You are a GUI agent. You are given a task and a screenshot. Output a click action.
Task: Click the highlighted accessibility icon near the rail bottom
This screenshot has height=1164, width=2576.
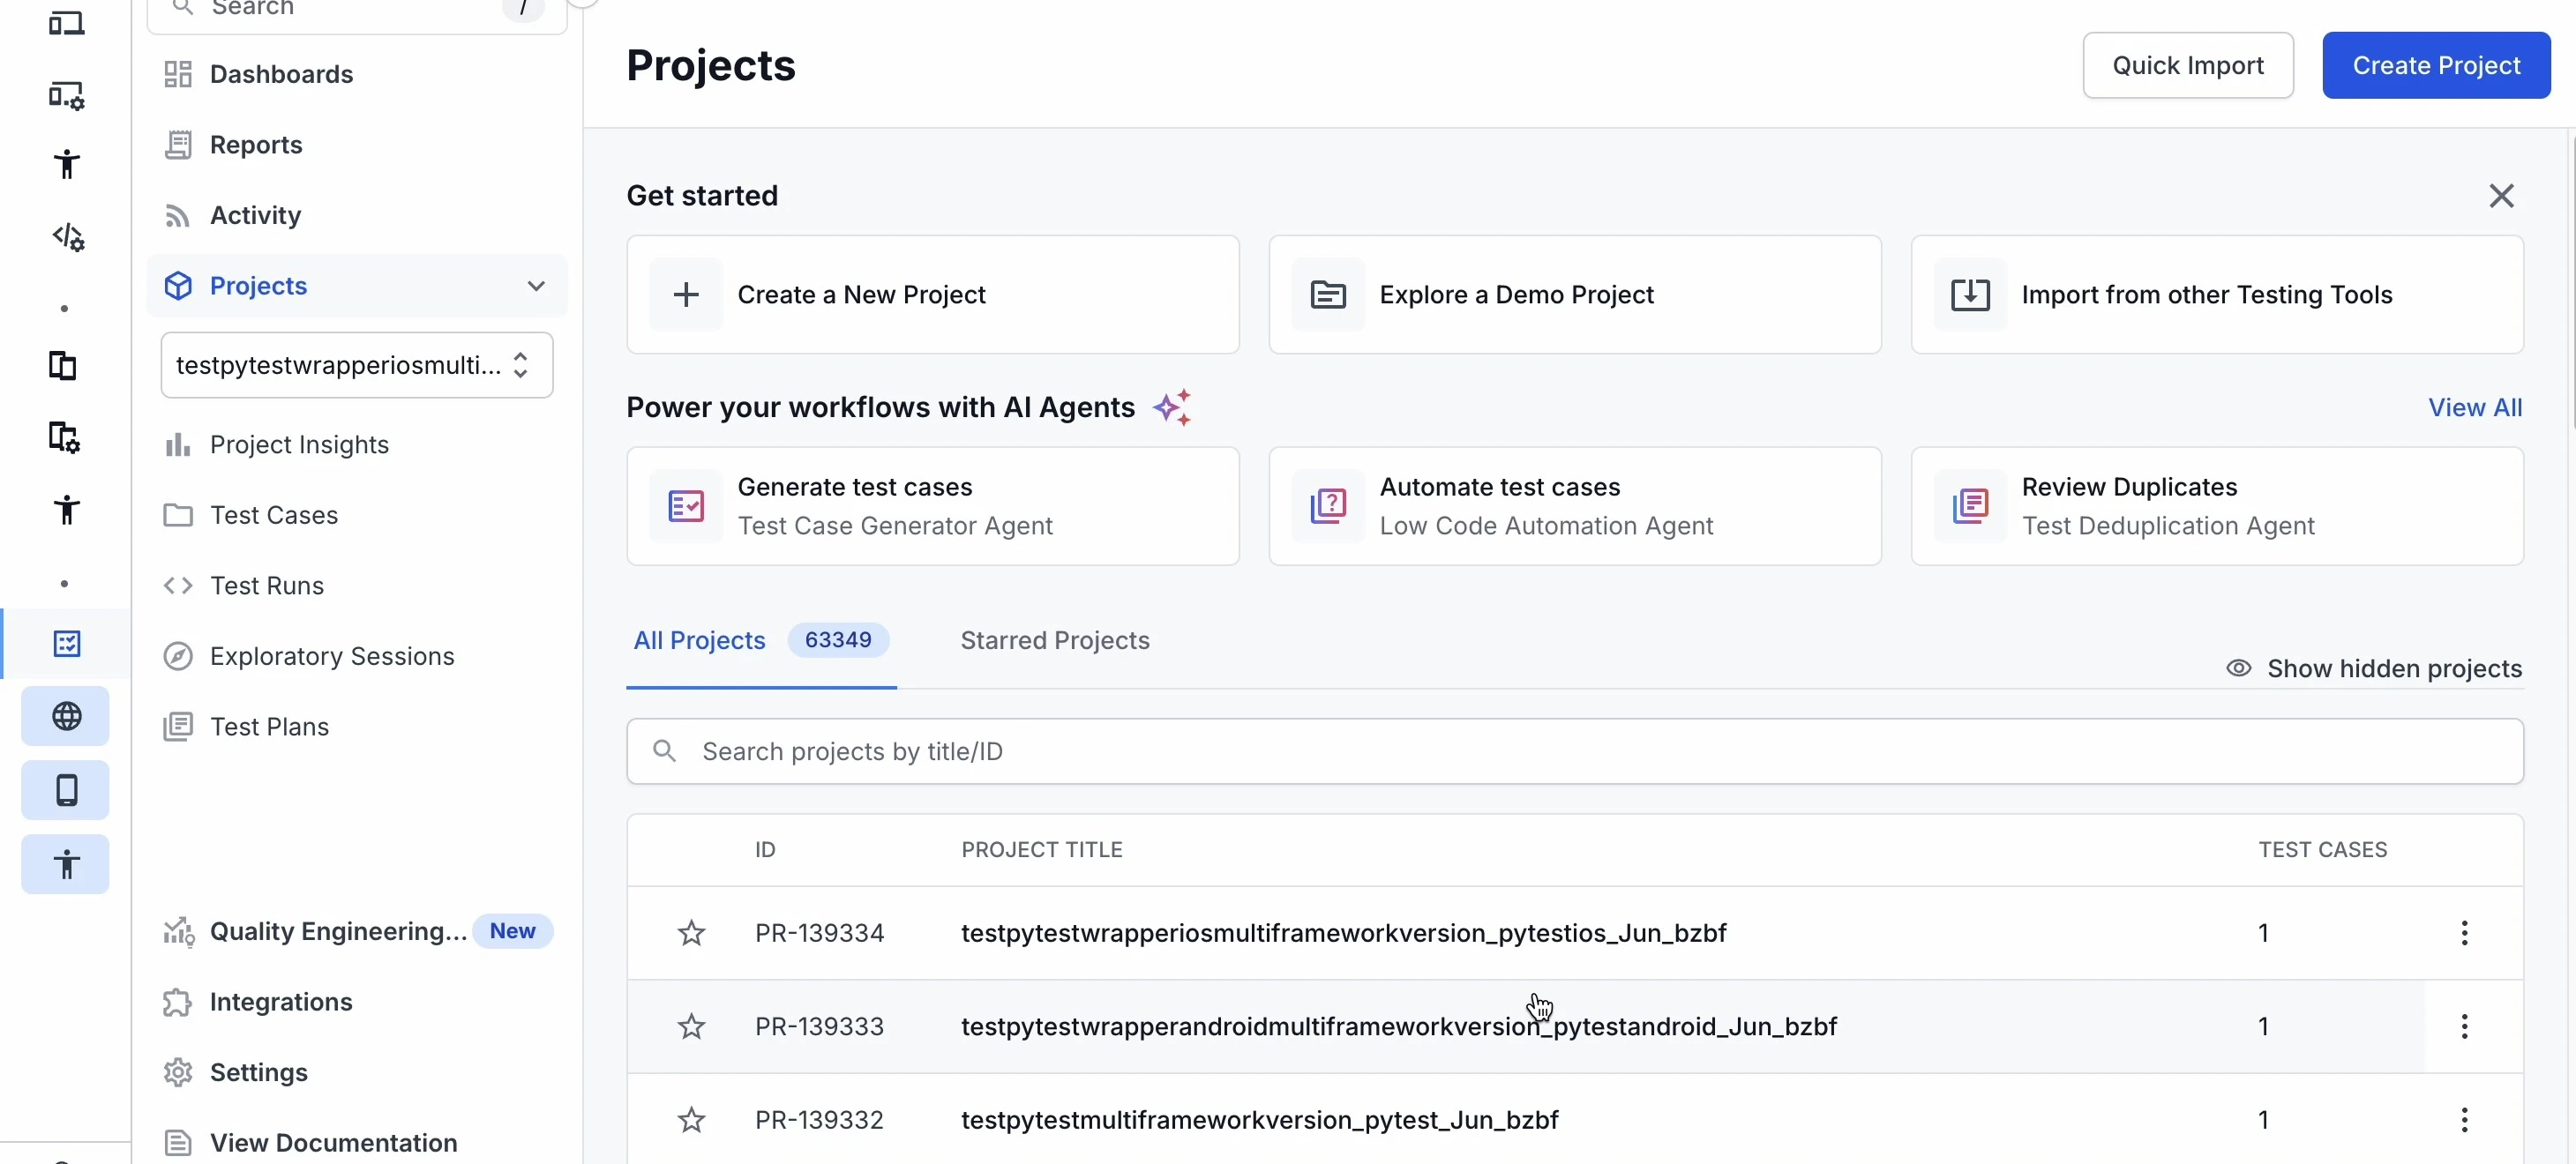pyautogui.click(x=66, y=864)
